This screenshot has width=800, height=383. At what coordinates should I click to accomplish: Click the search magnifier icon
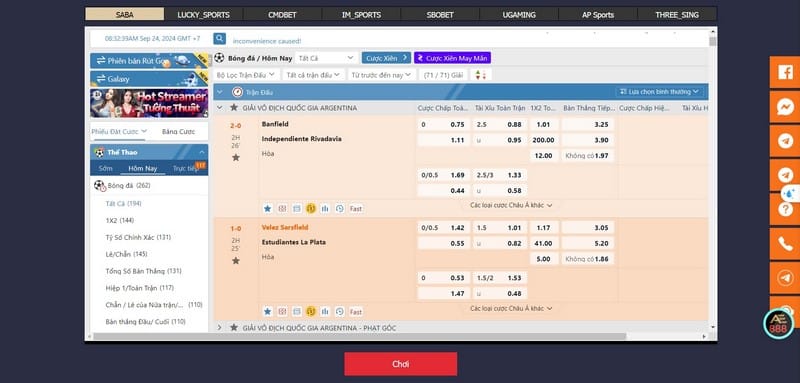(219, 39)
